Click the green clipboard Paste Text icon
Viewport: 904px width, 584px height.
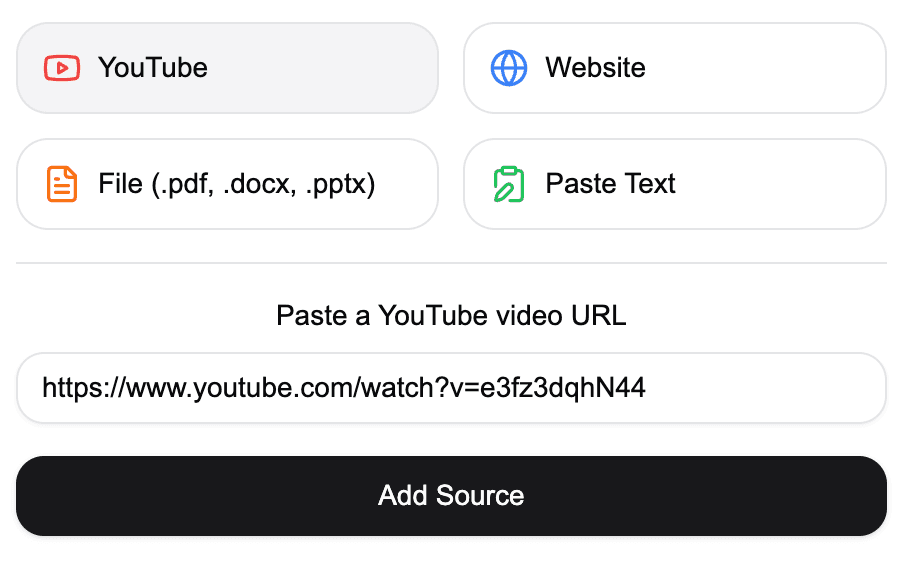click(509, 184)
